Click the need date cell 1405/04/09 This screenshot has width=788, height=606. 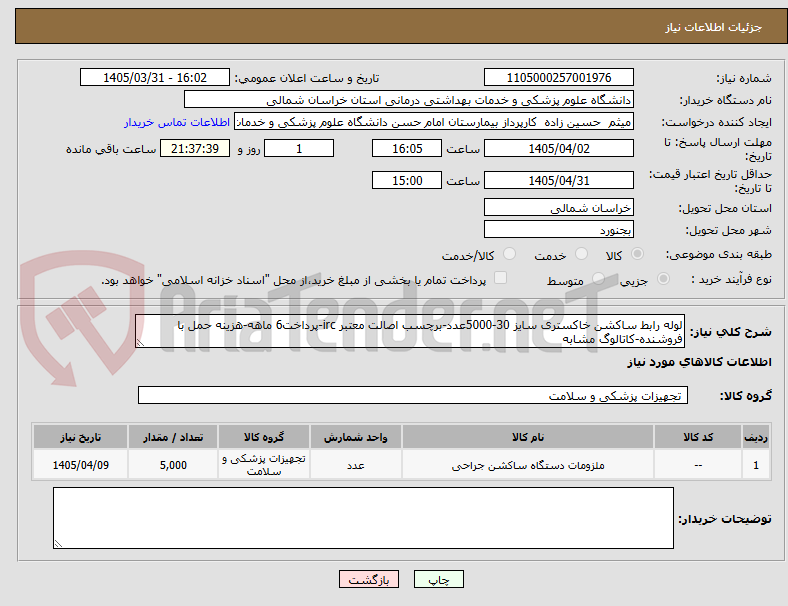point(80,465)
